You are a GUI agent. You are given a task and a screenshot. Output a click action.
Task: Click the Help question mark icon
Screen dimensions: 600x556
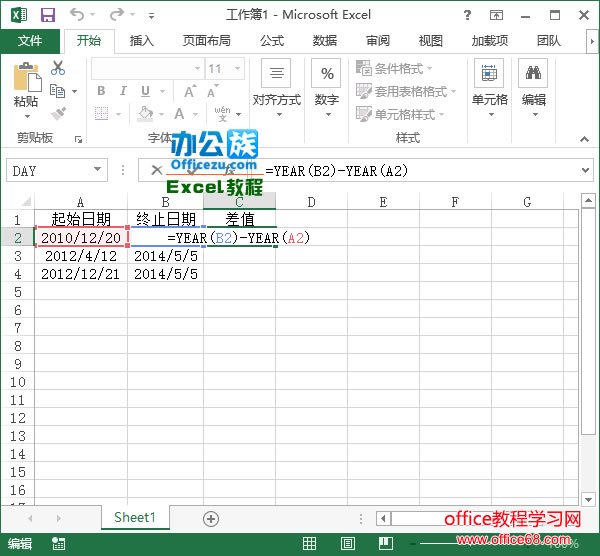(x=467, y=15)
